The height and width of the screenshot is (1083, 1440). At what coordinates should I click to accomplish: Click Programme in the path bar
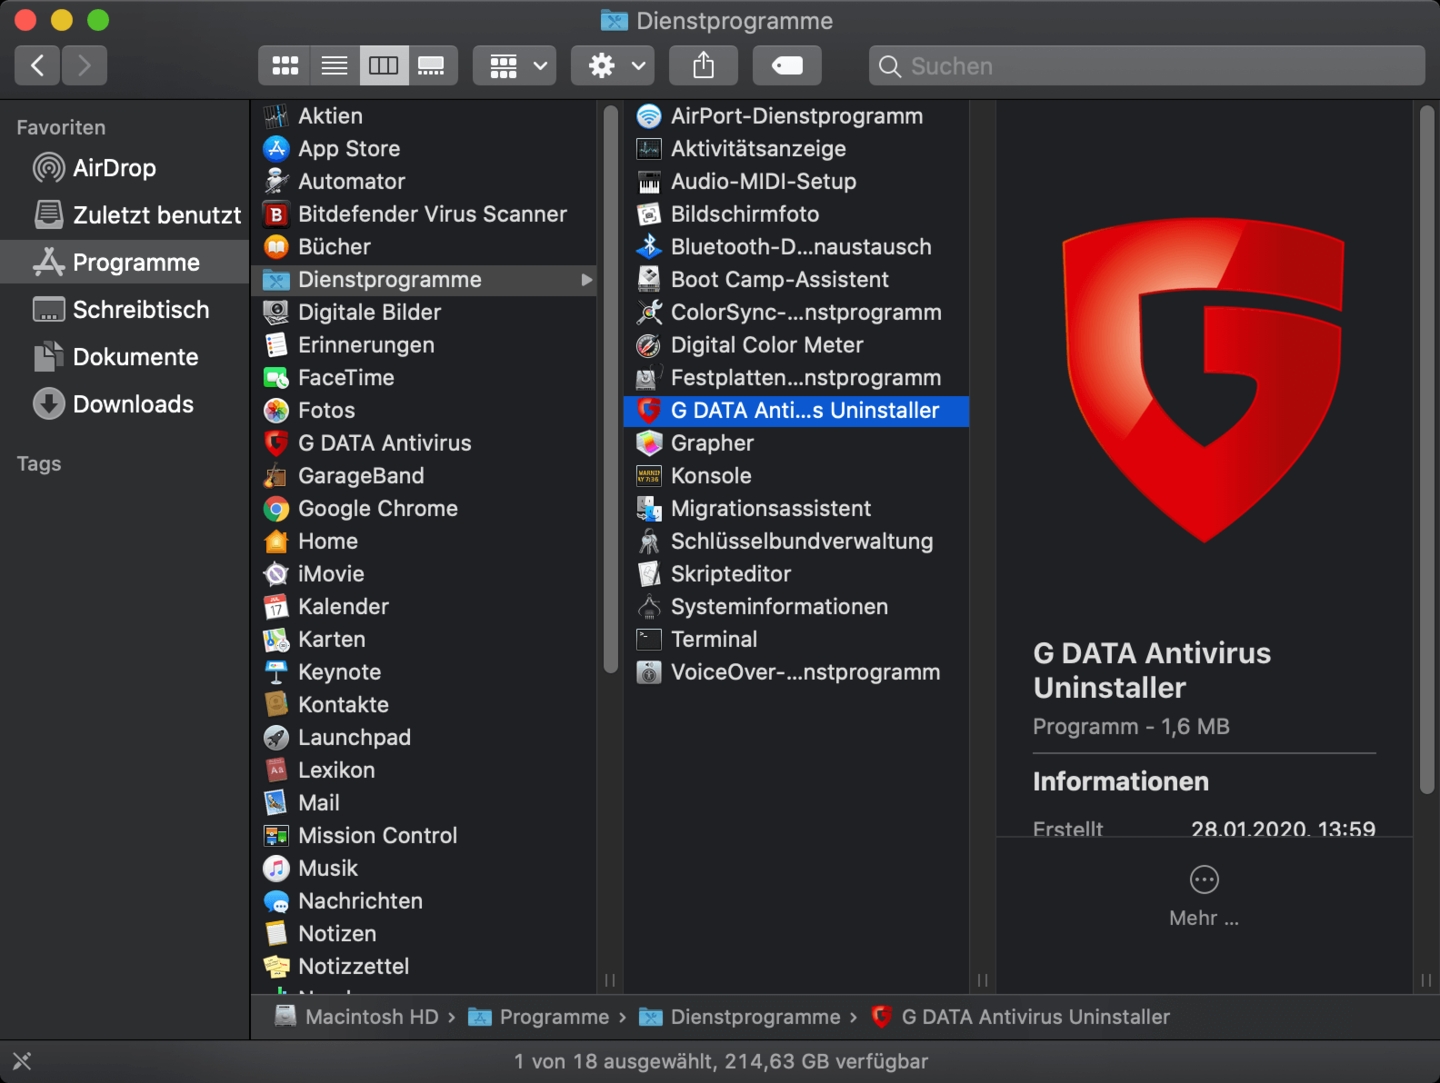539,1017
